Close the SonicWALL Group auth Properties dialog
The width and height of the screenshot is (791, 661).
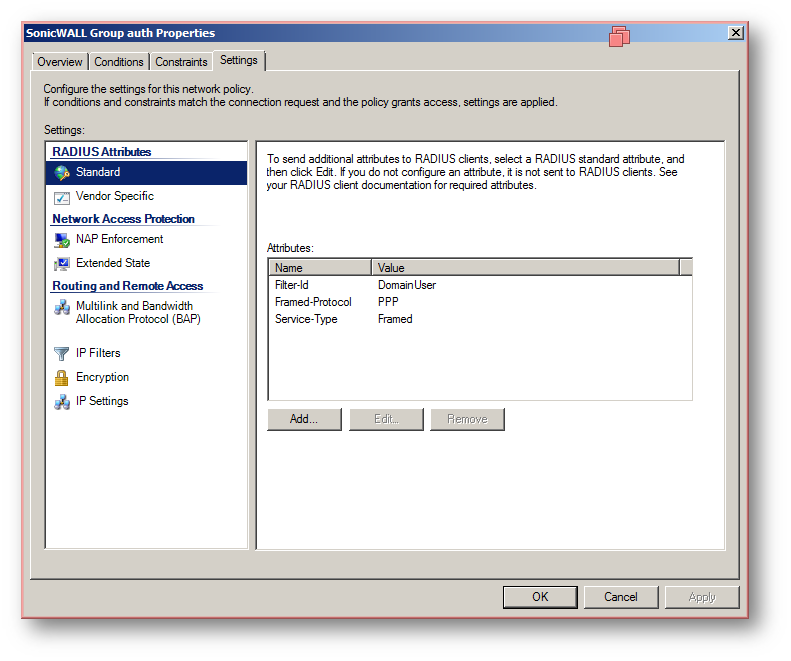point(736,33)
